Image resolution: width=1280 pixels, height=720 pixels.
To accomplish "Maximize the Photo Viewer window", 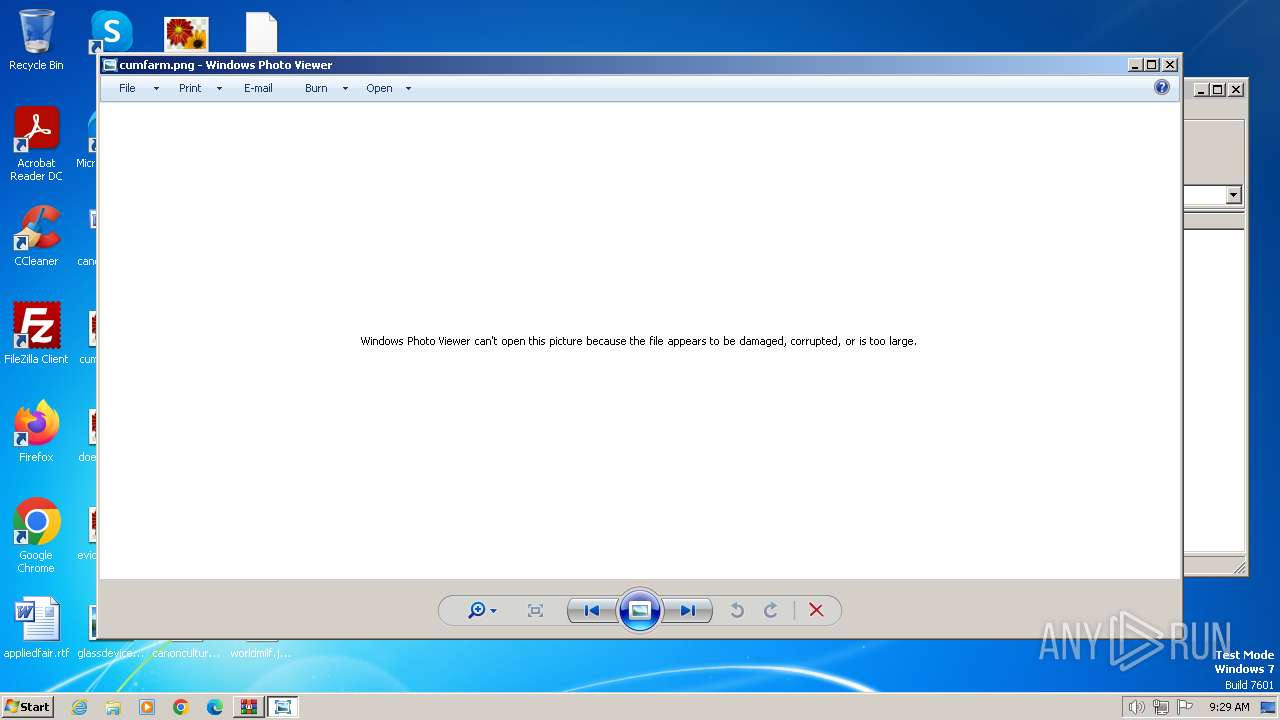I will 1151,65.
